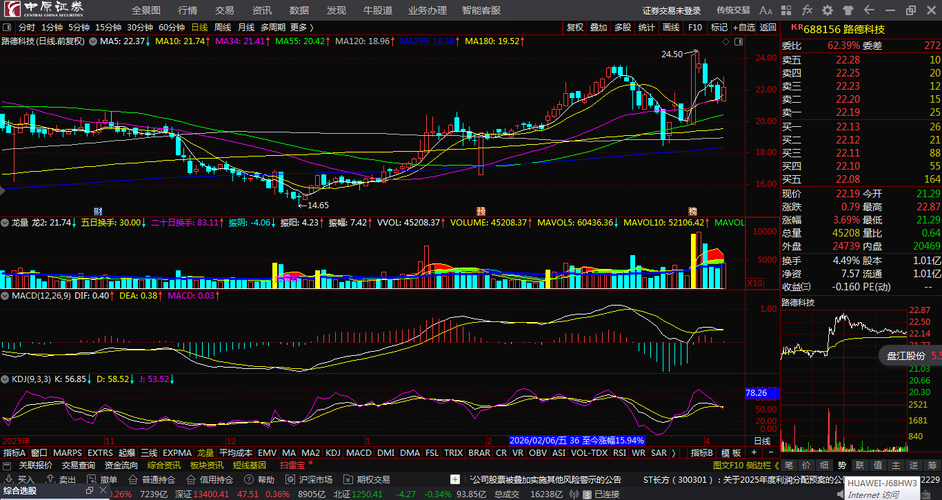Click the 撤单 cancel order icon

click(91, 480)
